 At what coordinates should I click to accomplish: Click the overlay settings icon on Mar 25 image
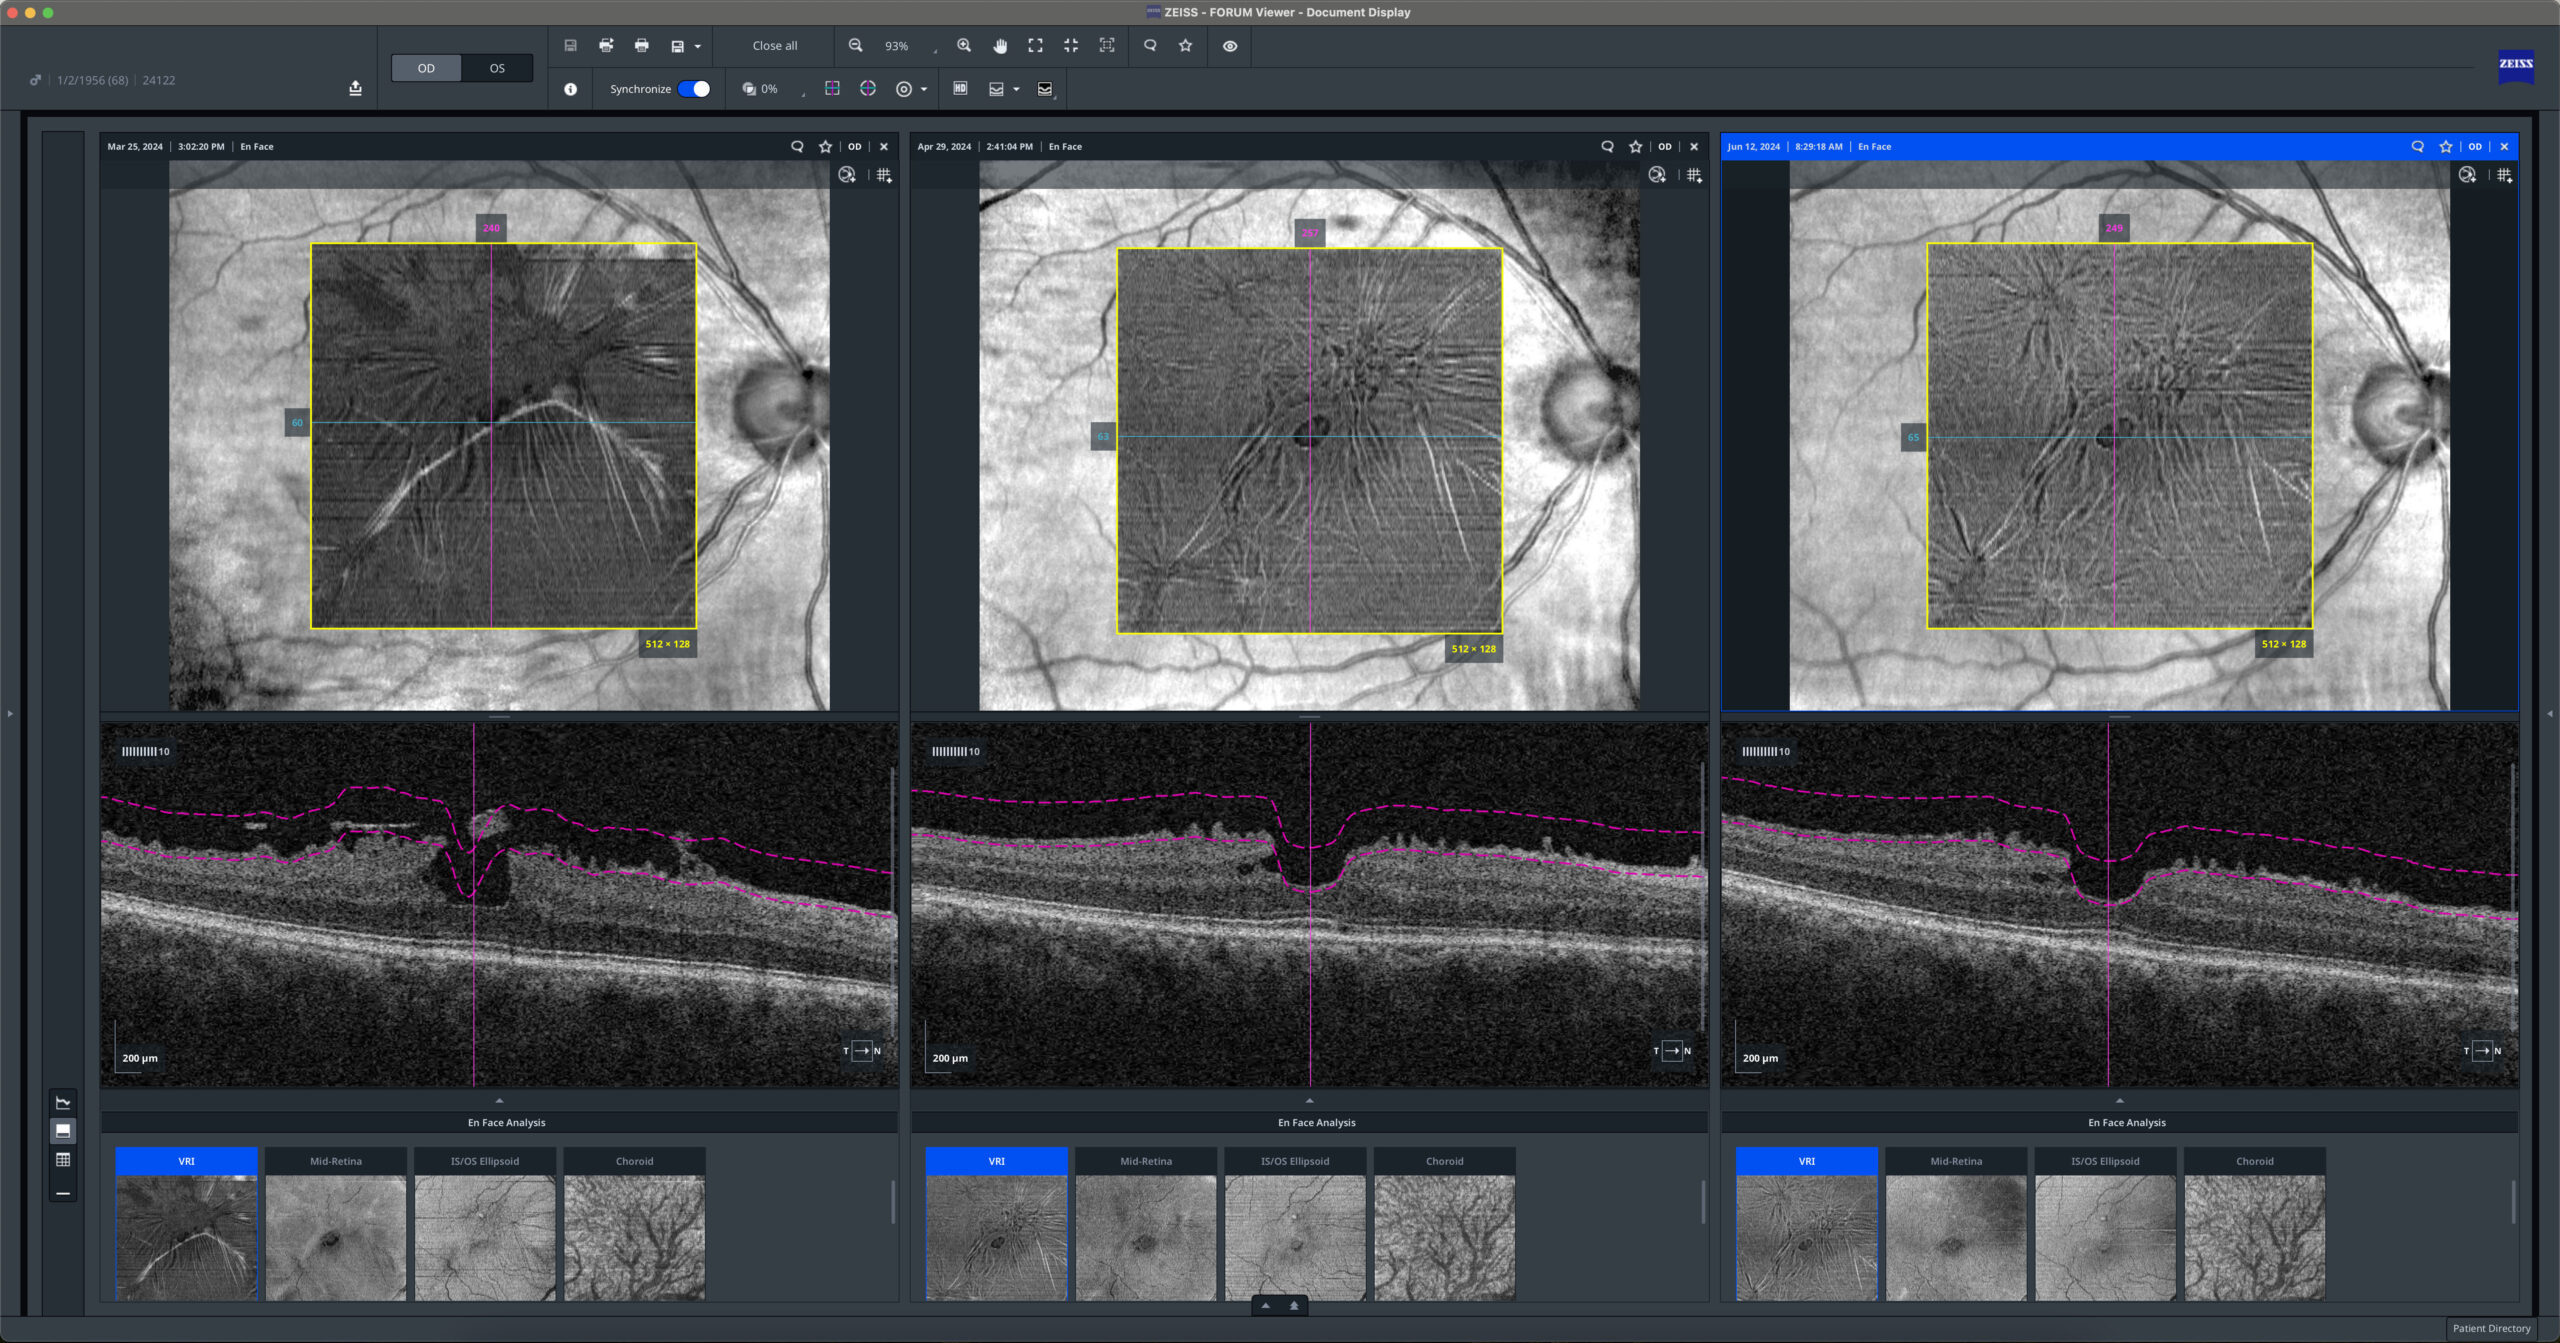click(847, 175)
